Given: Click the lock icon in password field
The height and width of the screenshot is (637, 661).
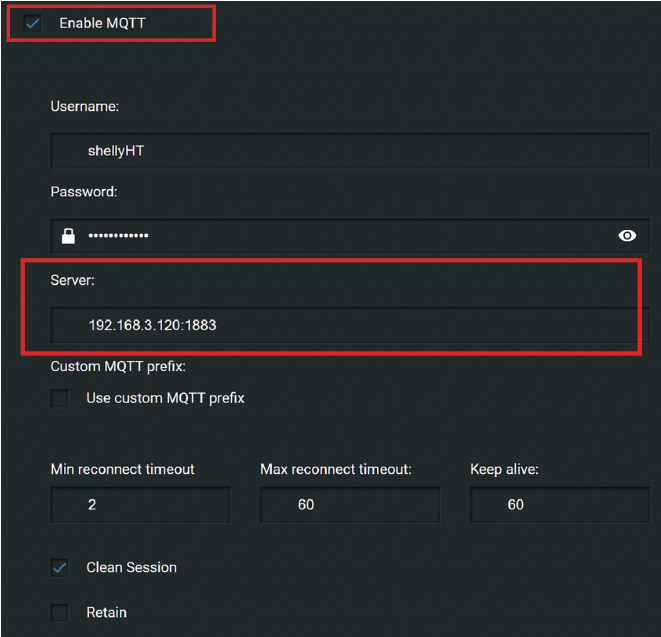Looking at the screenshot, I should 68,236.
